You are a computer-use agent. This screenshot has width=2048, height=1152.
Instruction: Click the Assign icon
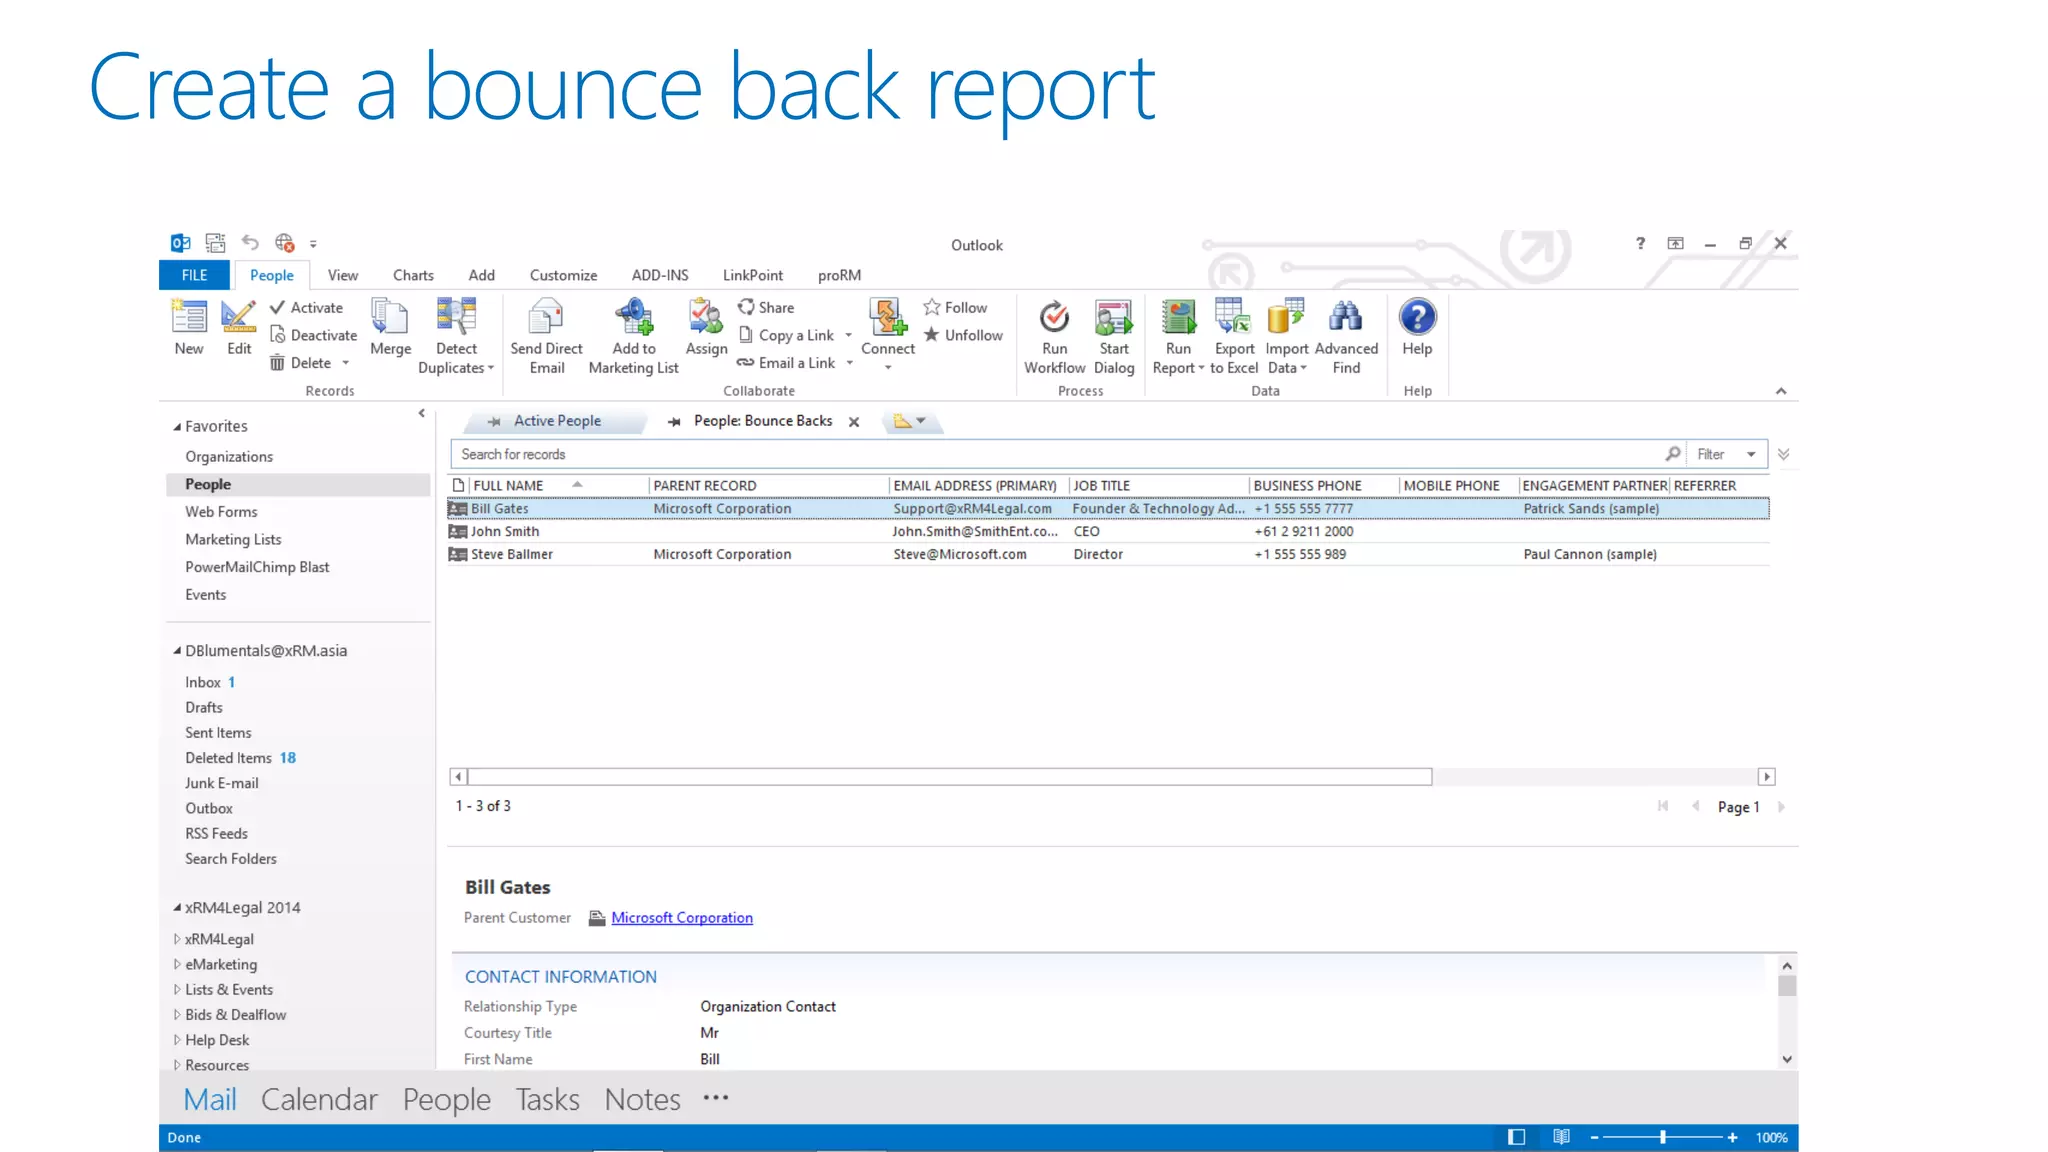point(706,317)
